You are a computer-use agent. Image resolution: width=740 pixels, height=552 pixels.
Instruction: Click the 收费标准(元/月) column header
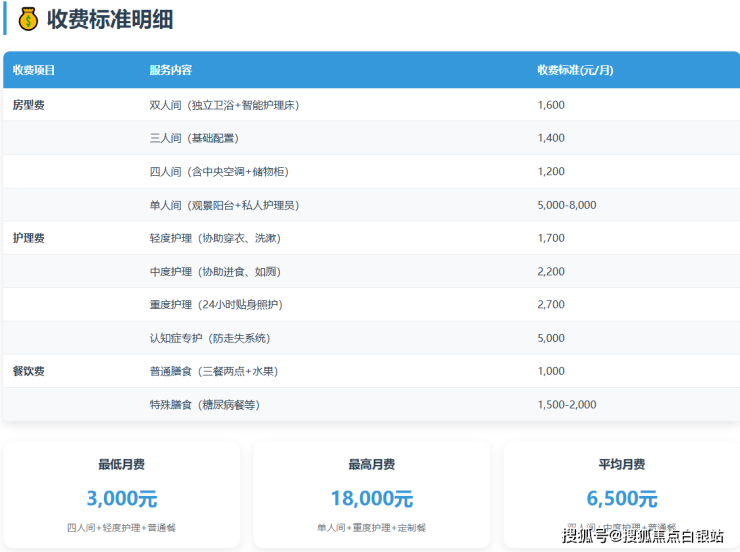point(575,70)
